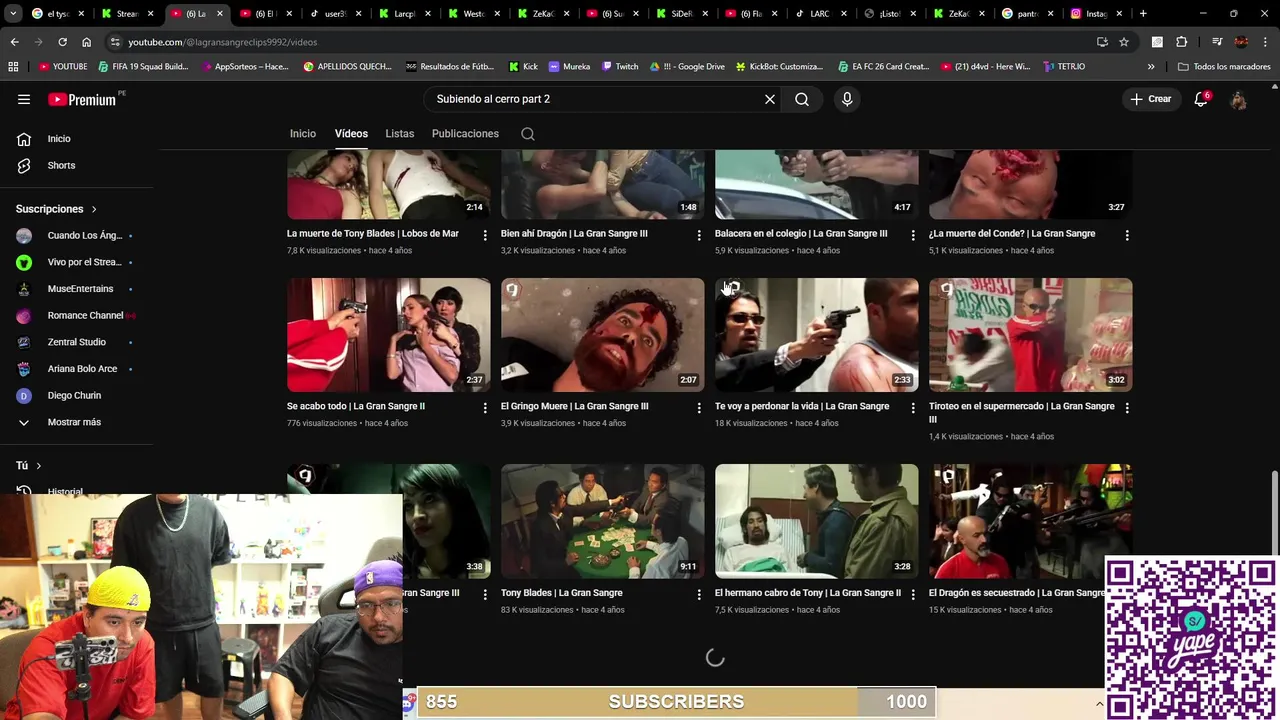Open options for Balacera en el colegio video
1280x720 pixels.
point(913,235)
